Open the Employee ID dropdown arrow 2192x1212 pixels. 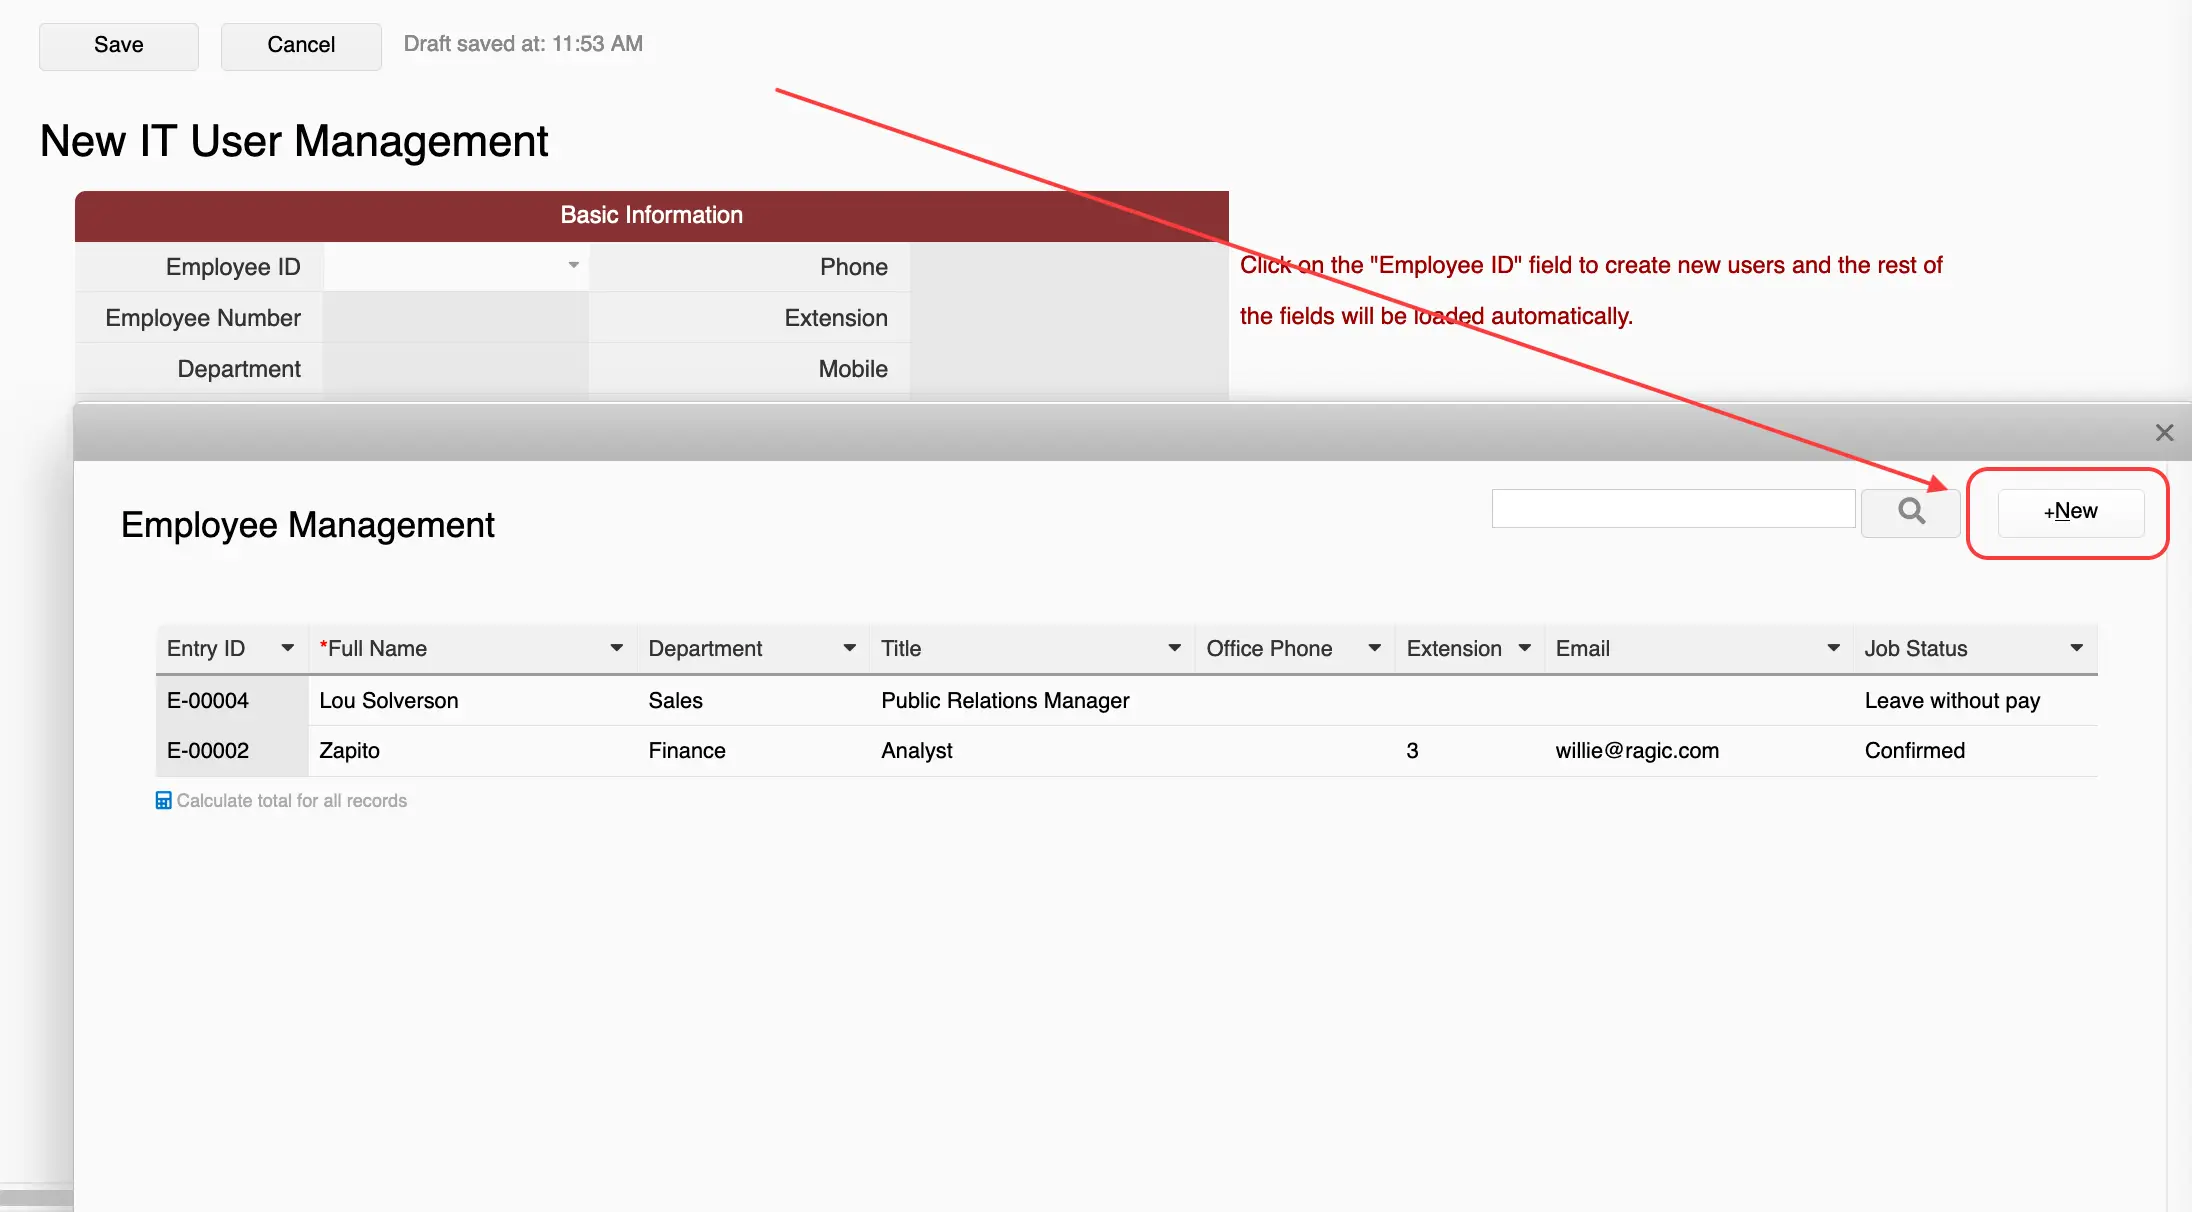click(574, 266)
